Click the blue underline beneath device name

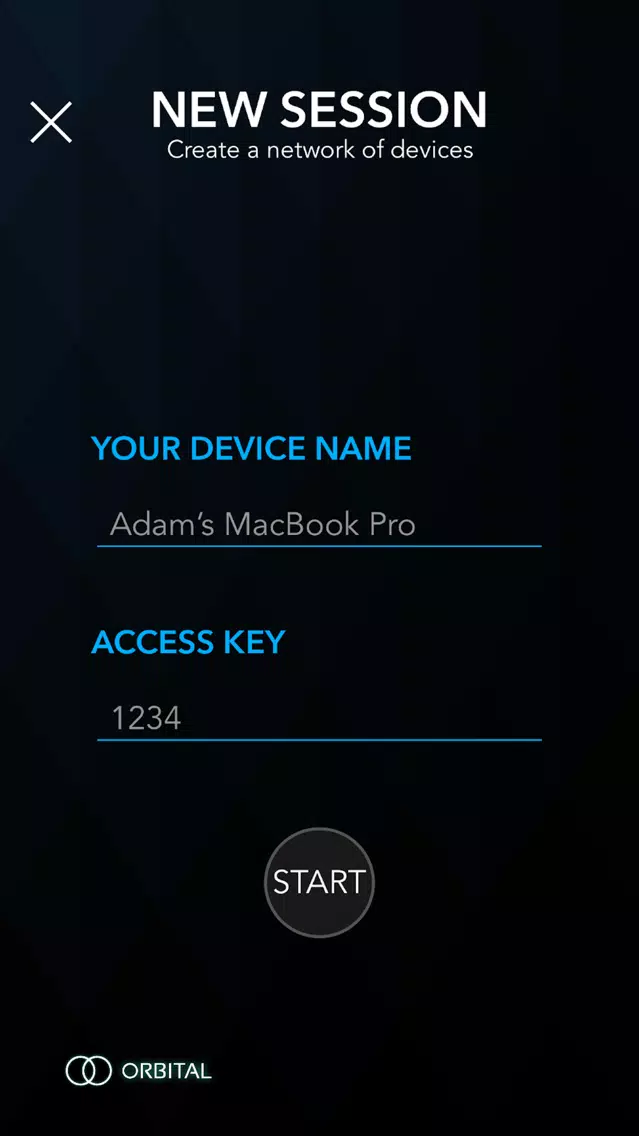click(x=319, y=546)
